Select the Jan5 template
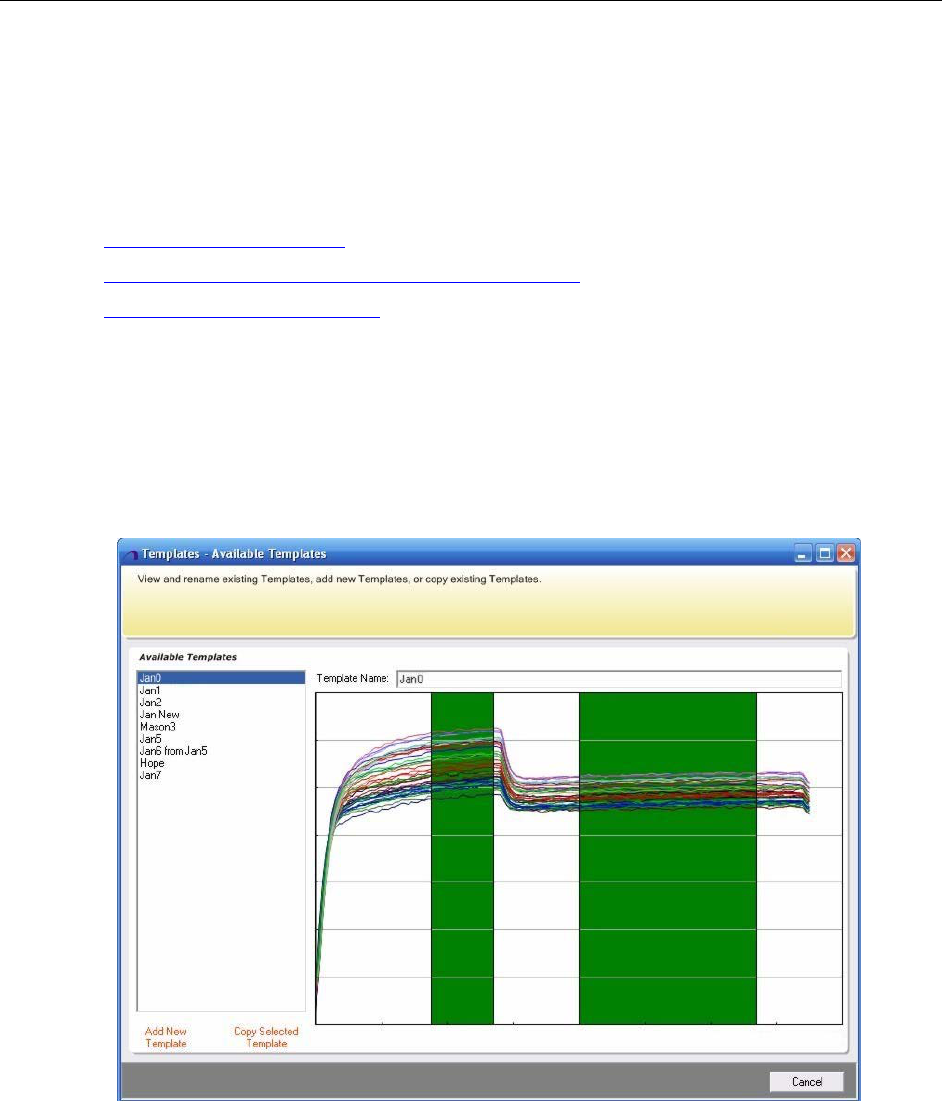The height and width of the screenshot is (1101, 942). click(150, 739)
